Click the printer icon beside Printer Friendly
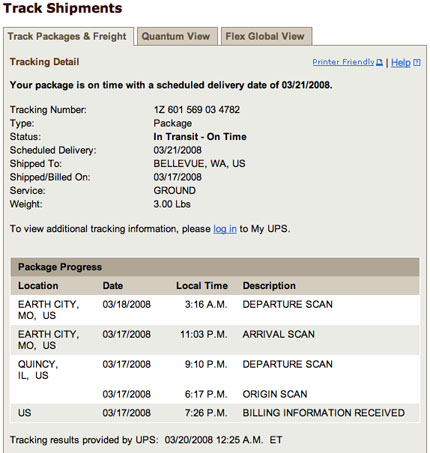Viewport: 430px width, 453px height. [379, 62]
